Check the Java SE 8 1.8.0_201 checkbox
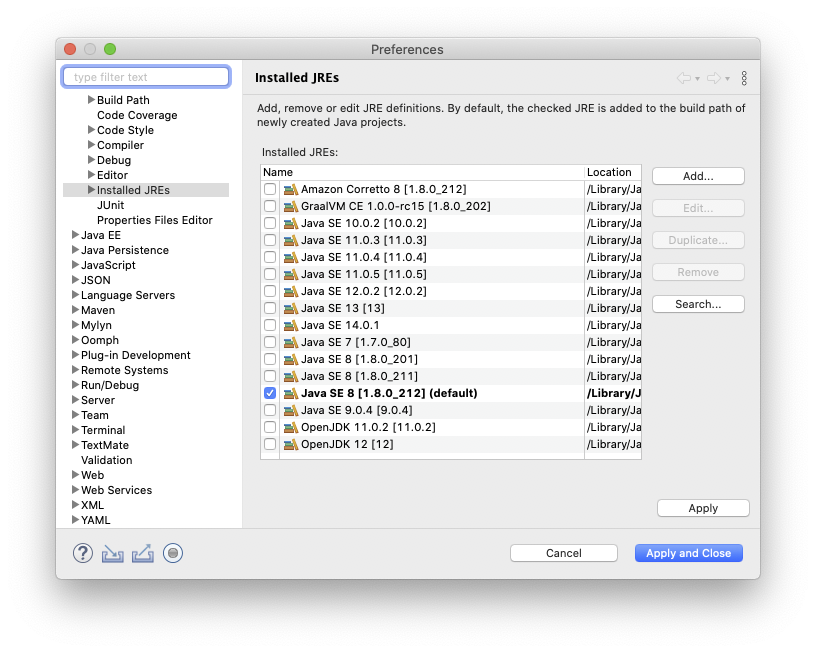Screen dimensions: 816x653 (270, 360)
